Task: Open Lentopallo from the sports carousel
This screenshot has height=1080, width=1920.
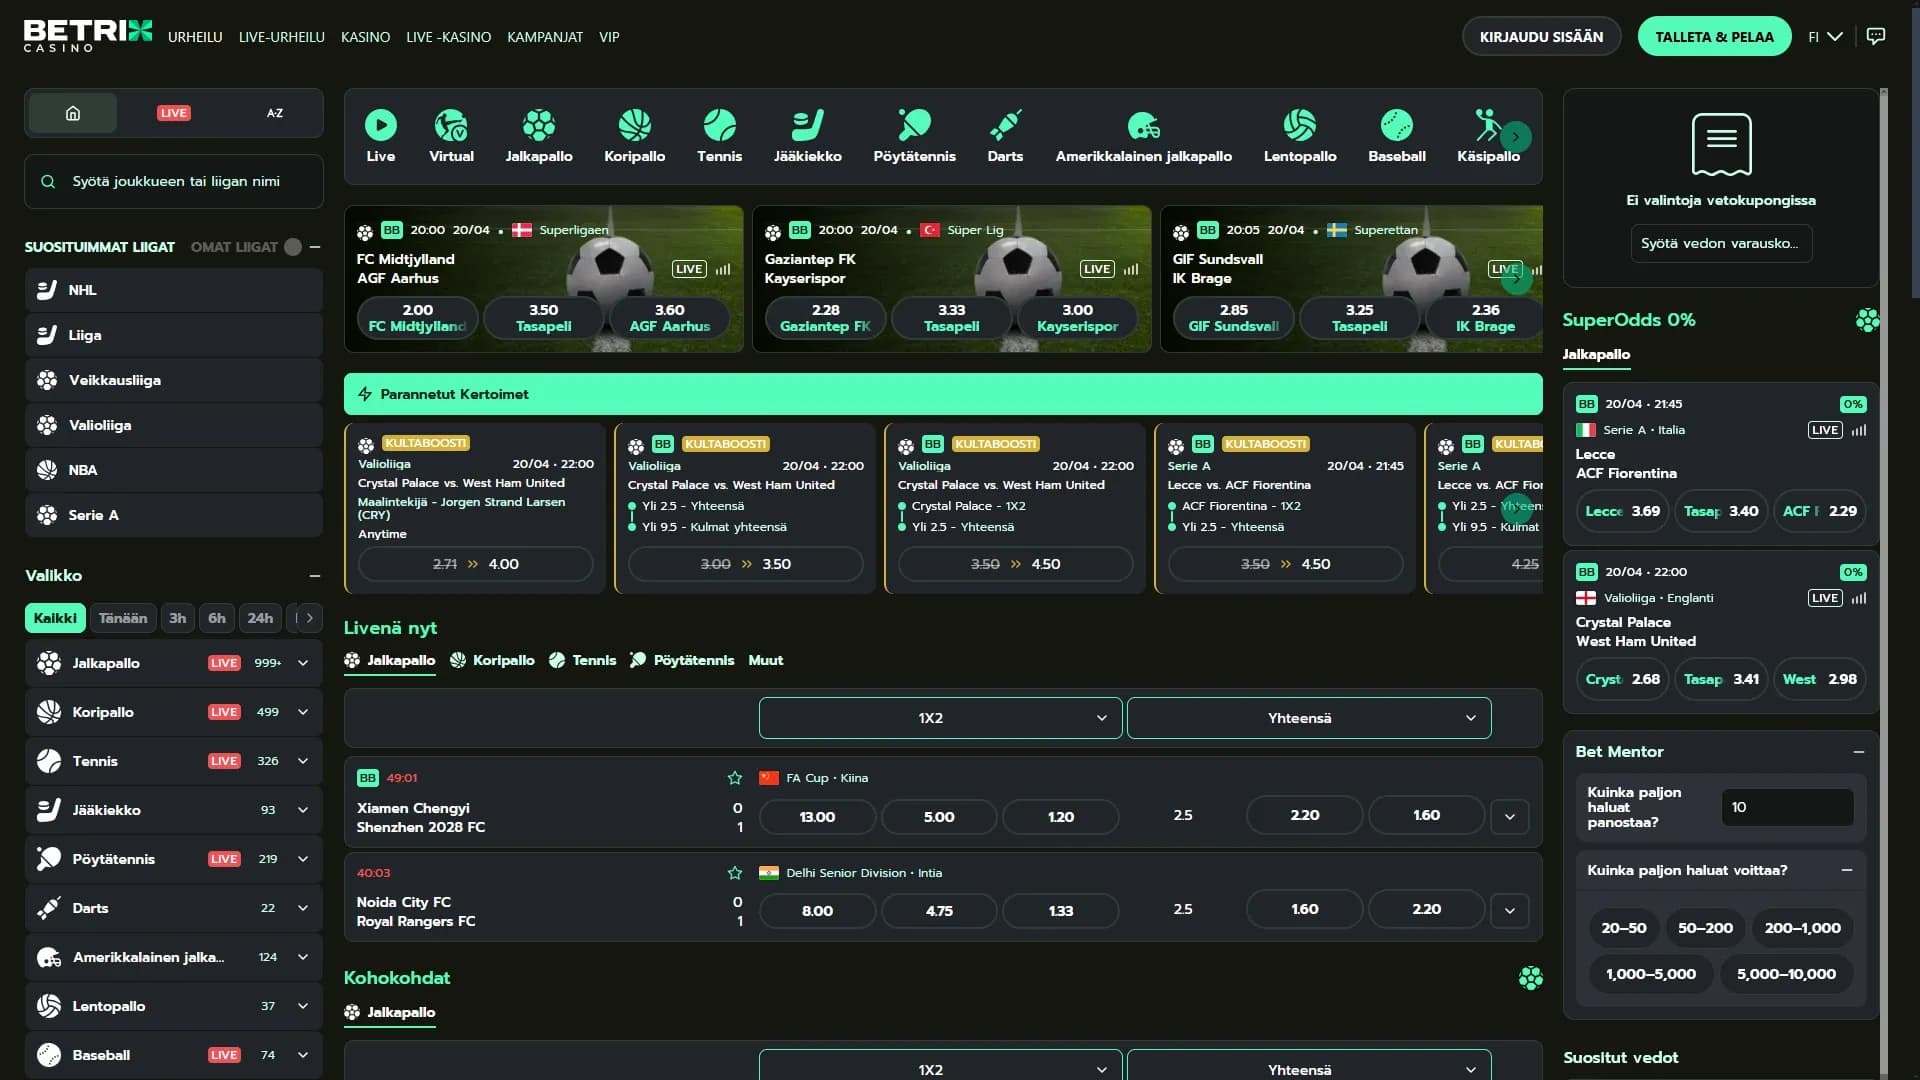Action: pyautogui.click(x=1299, y=136)
